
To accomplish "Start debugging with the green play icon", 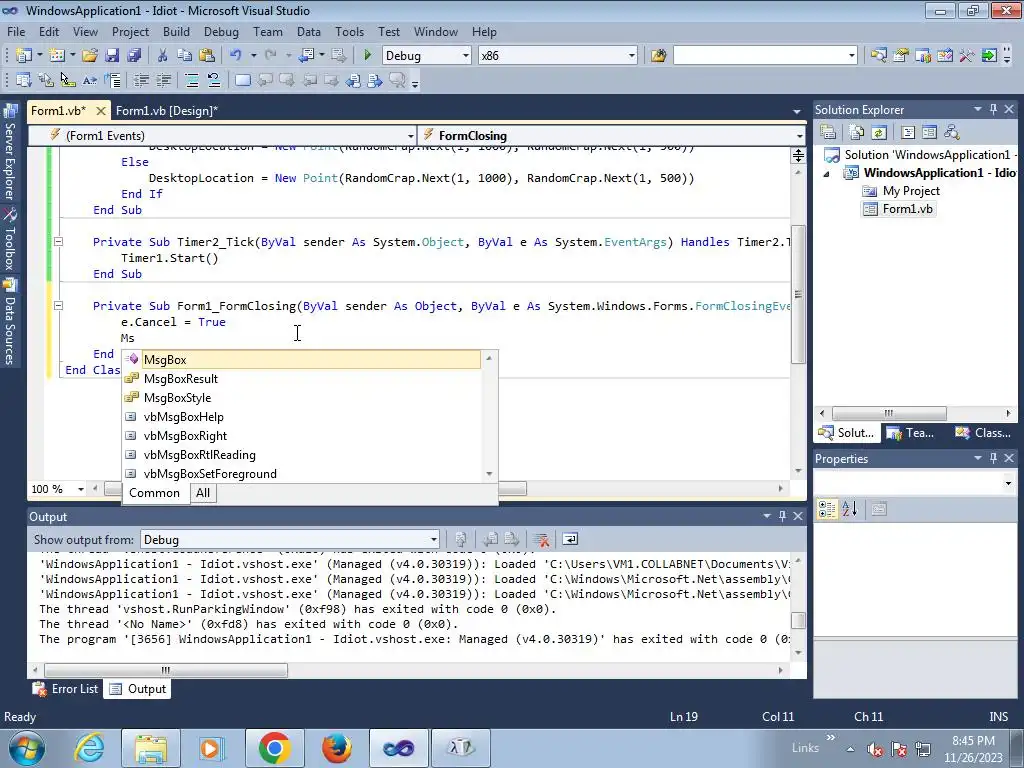I will click(367, 56).
